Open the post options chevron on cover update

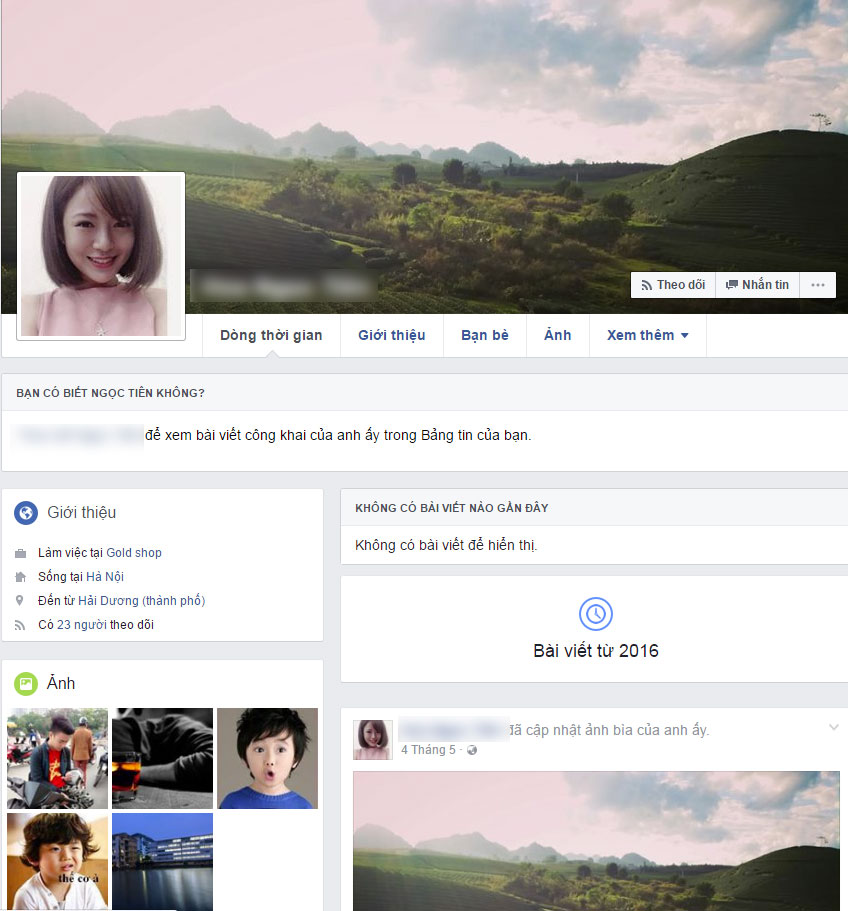pos(833,727)
